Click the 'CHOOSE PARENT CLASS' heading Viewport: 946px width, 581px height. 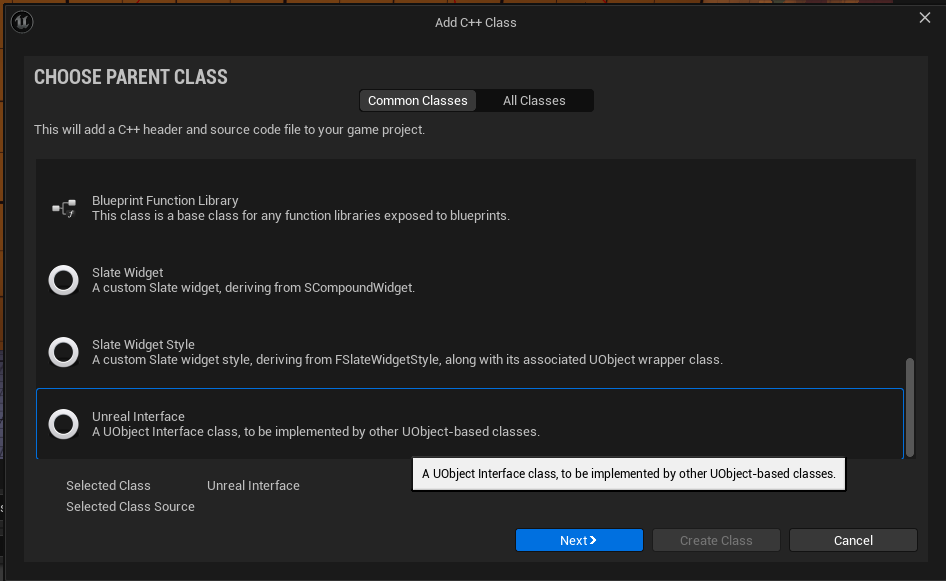[131, 77]
